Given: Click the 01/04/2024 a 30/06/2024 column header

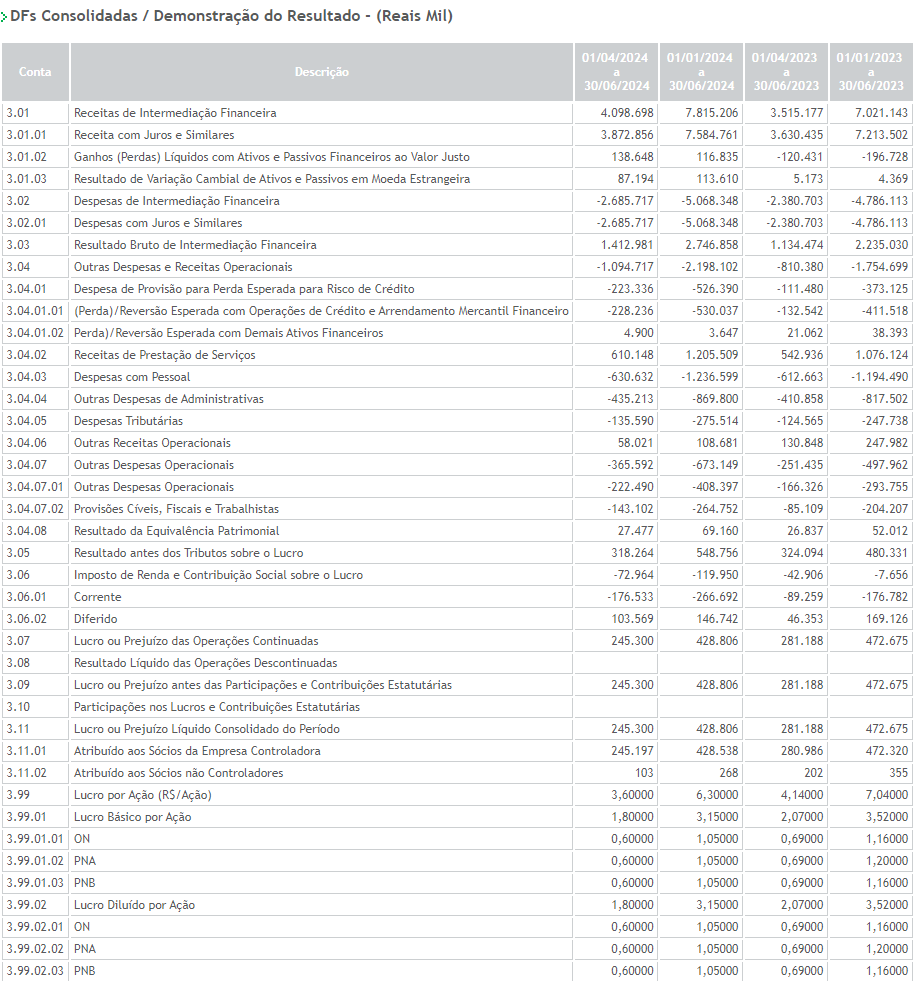Looking at the screenshot, I should point(616,72).
